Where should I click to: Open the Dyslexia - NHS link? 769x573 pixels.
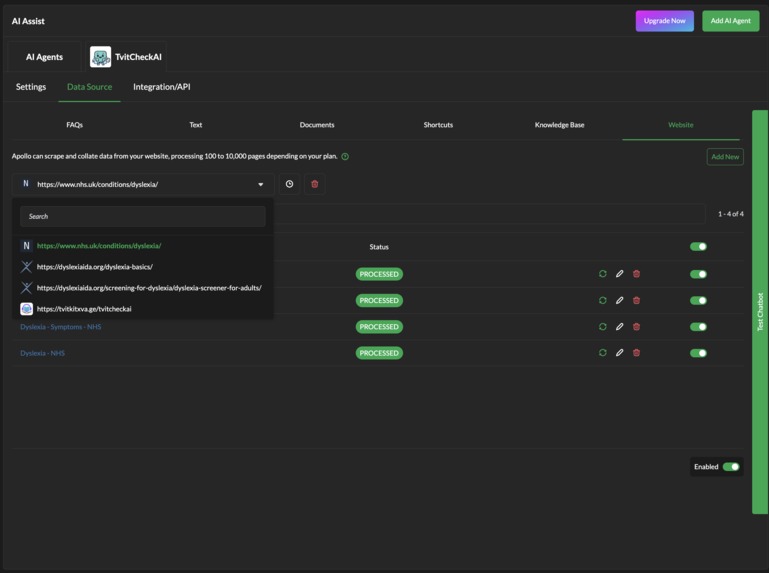(x=42, y=353)
